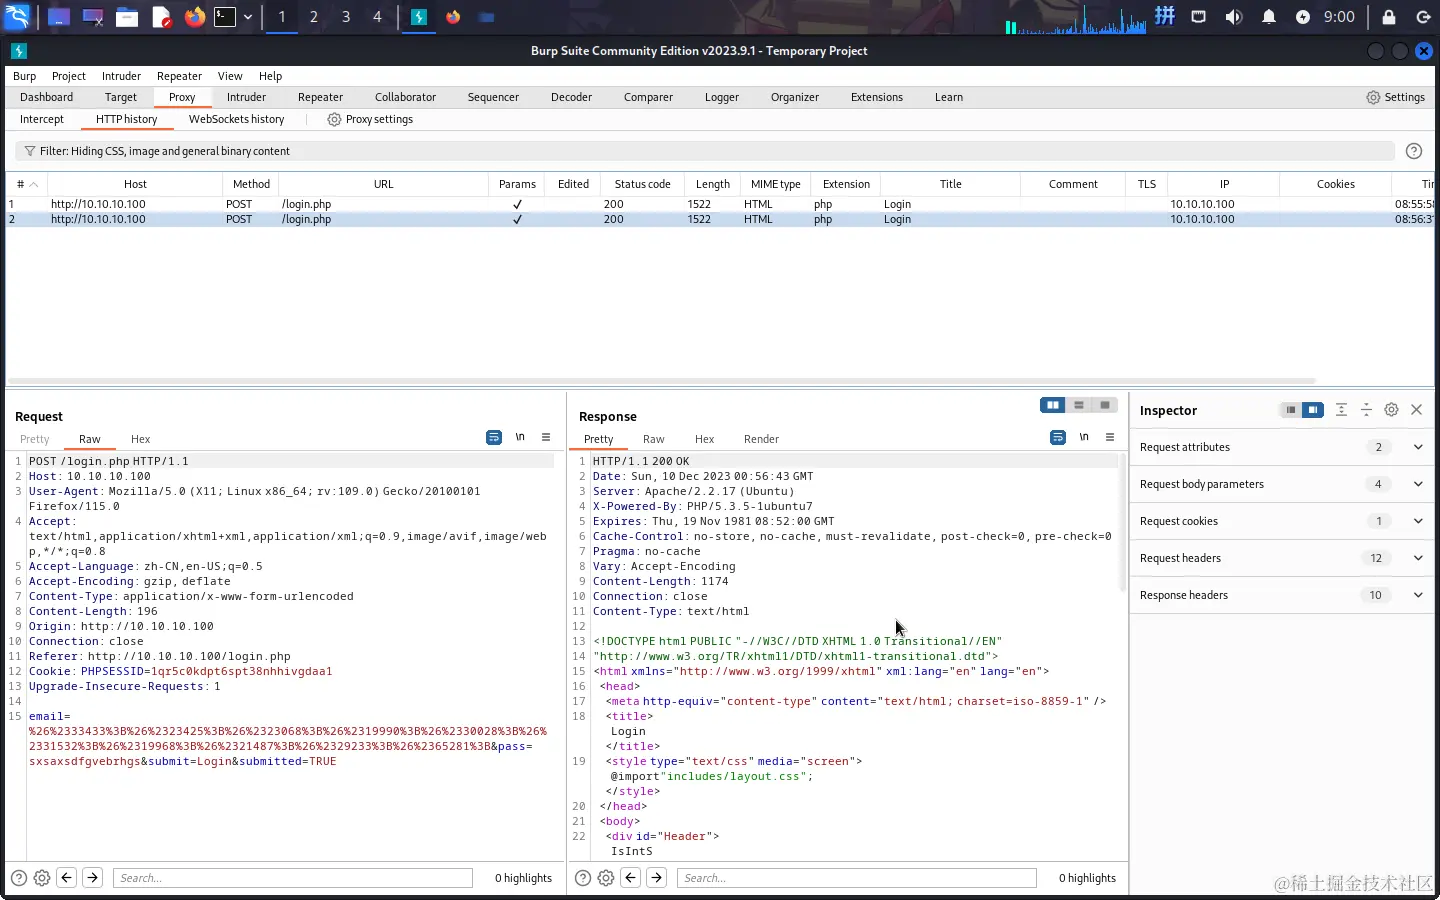Viewport: 1440px width, 900px height.
Task: Open Inspector settings gear
Action: coord(1391,410)
